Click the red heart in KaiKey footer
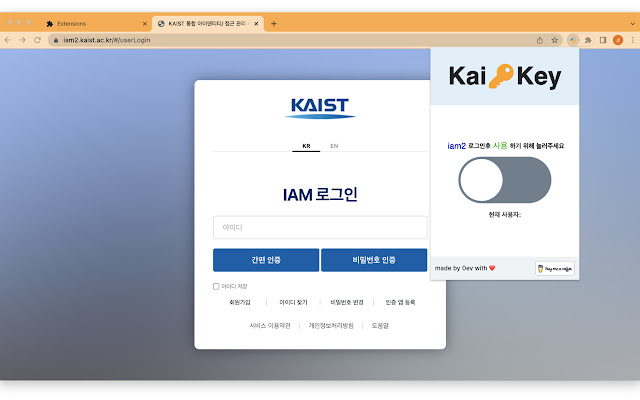Viewport: 640px width, 400px height. (x=492, y=268)
